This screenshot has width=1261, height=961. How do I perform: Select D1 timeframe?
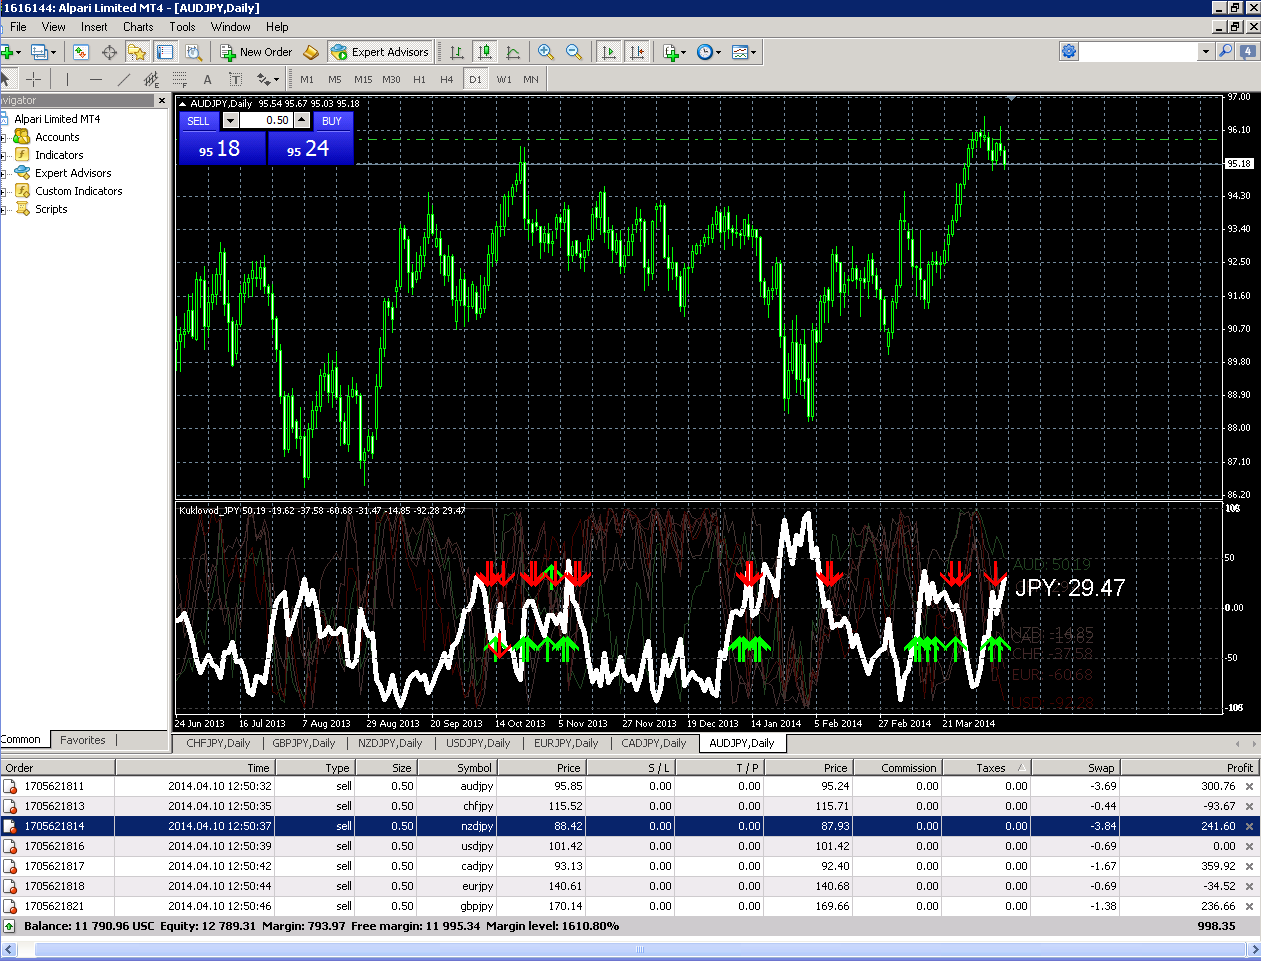coord(475,79)
